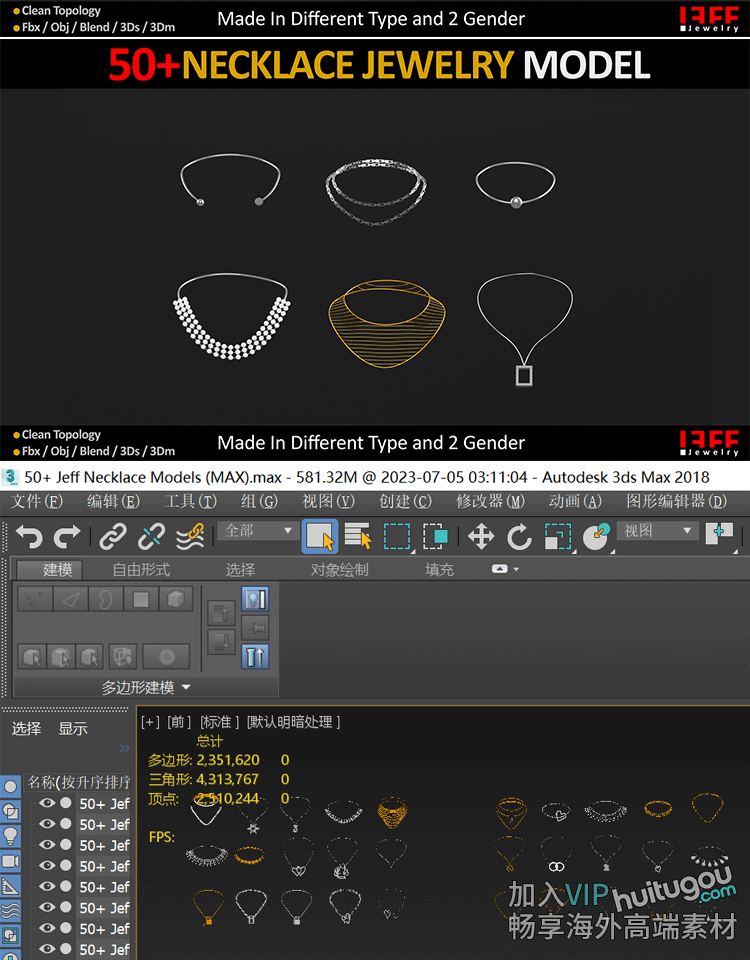Open the ribbon minimize options dropdown arrow
The width and height of the screenshot is (750, 960).
(516, 569)
